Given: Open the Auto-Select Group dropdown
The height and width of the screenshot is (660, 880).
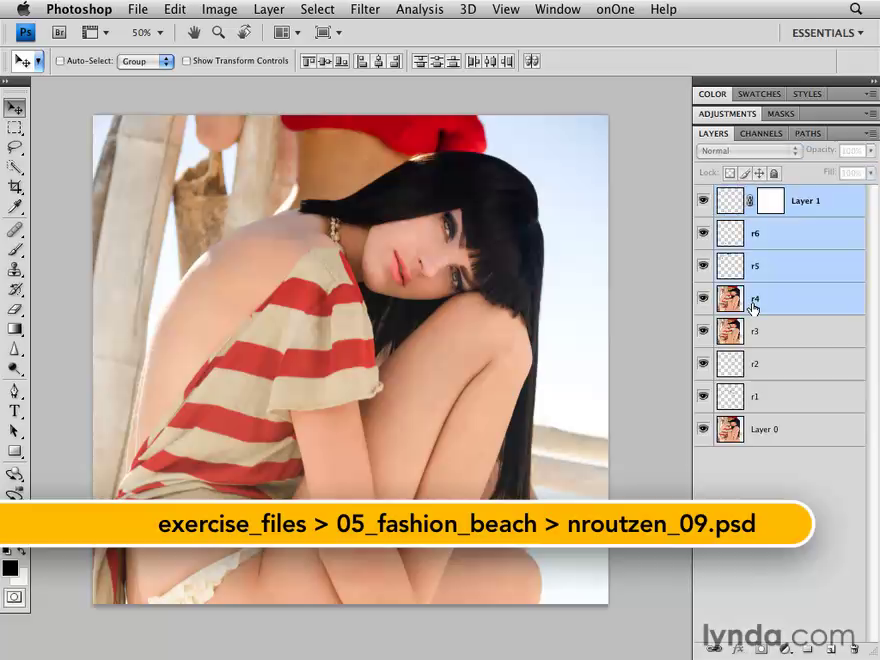Looking at the screenshot, I should tap(146, 61).
